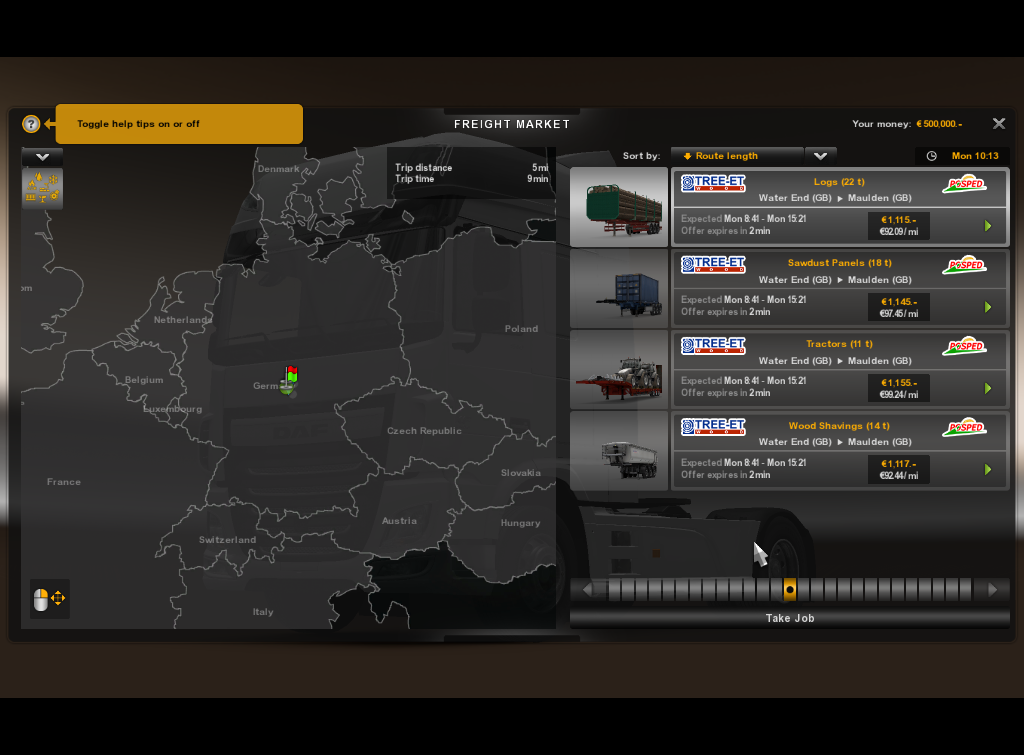Viewport: 1024px width, 755px height.
Task: Select the green-red flag marker on Germany
Action: (x=289, y=381)
